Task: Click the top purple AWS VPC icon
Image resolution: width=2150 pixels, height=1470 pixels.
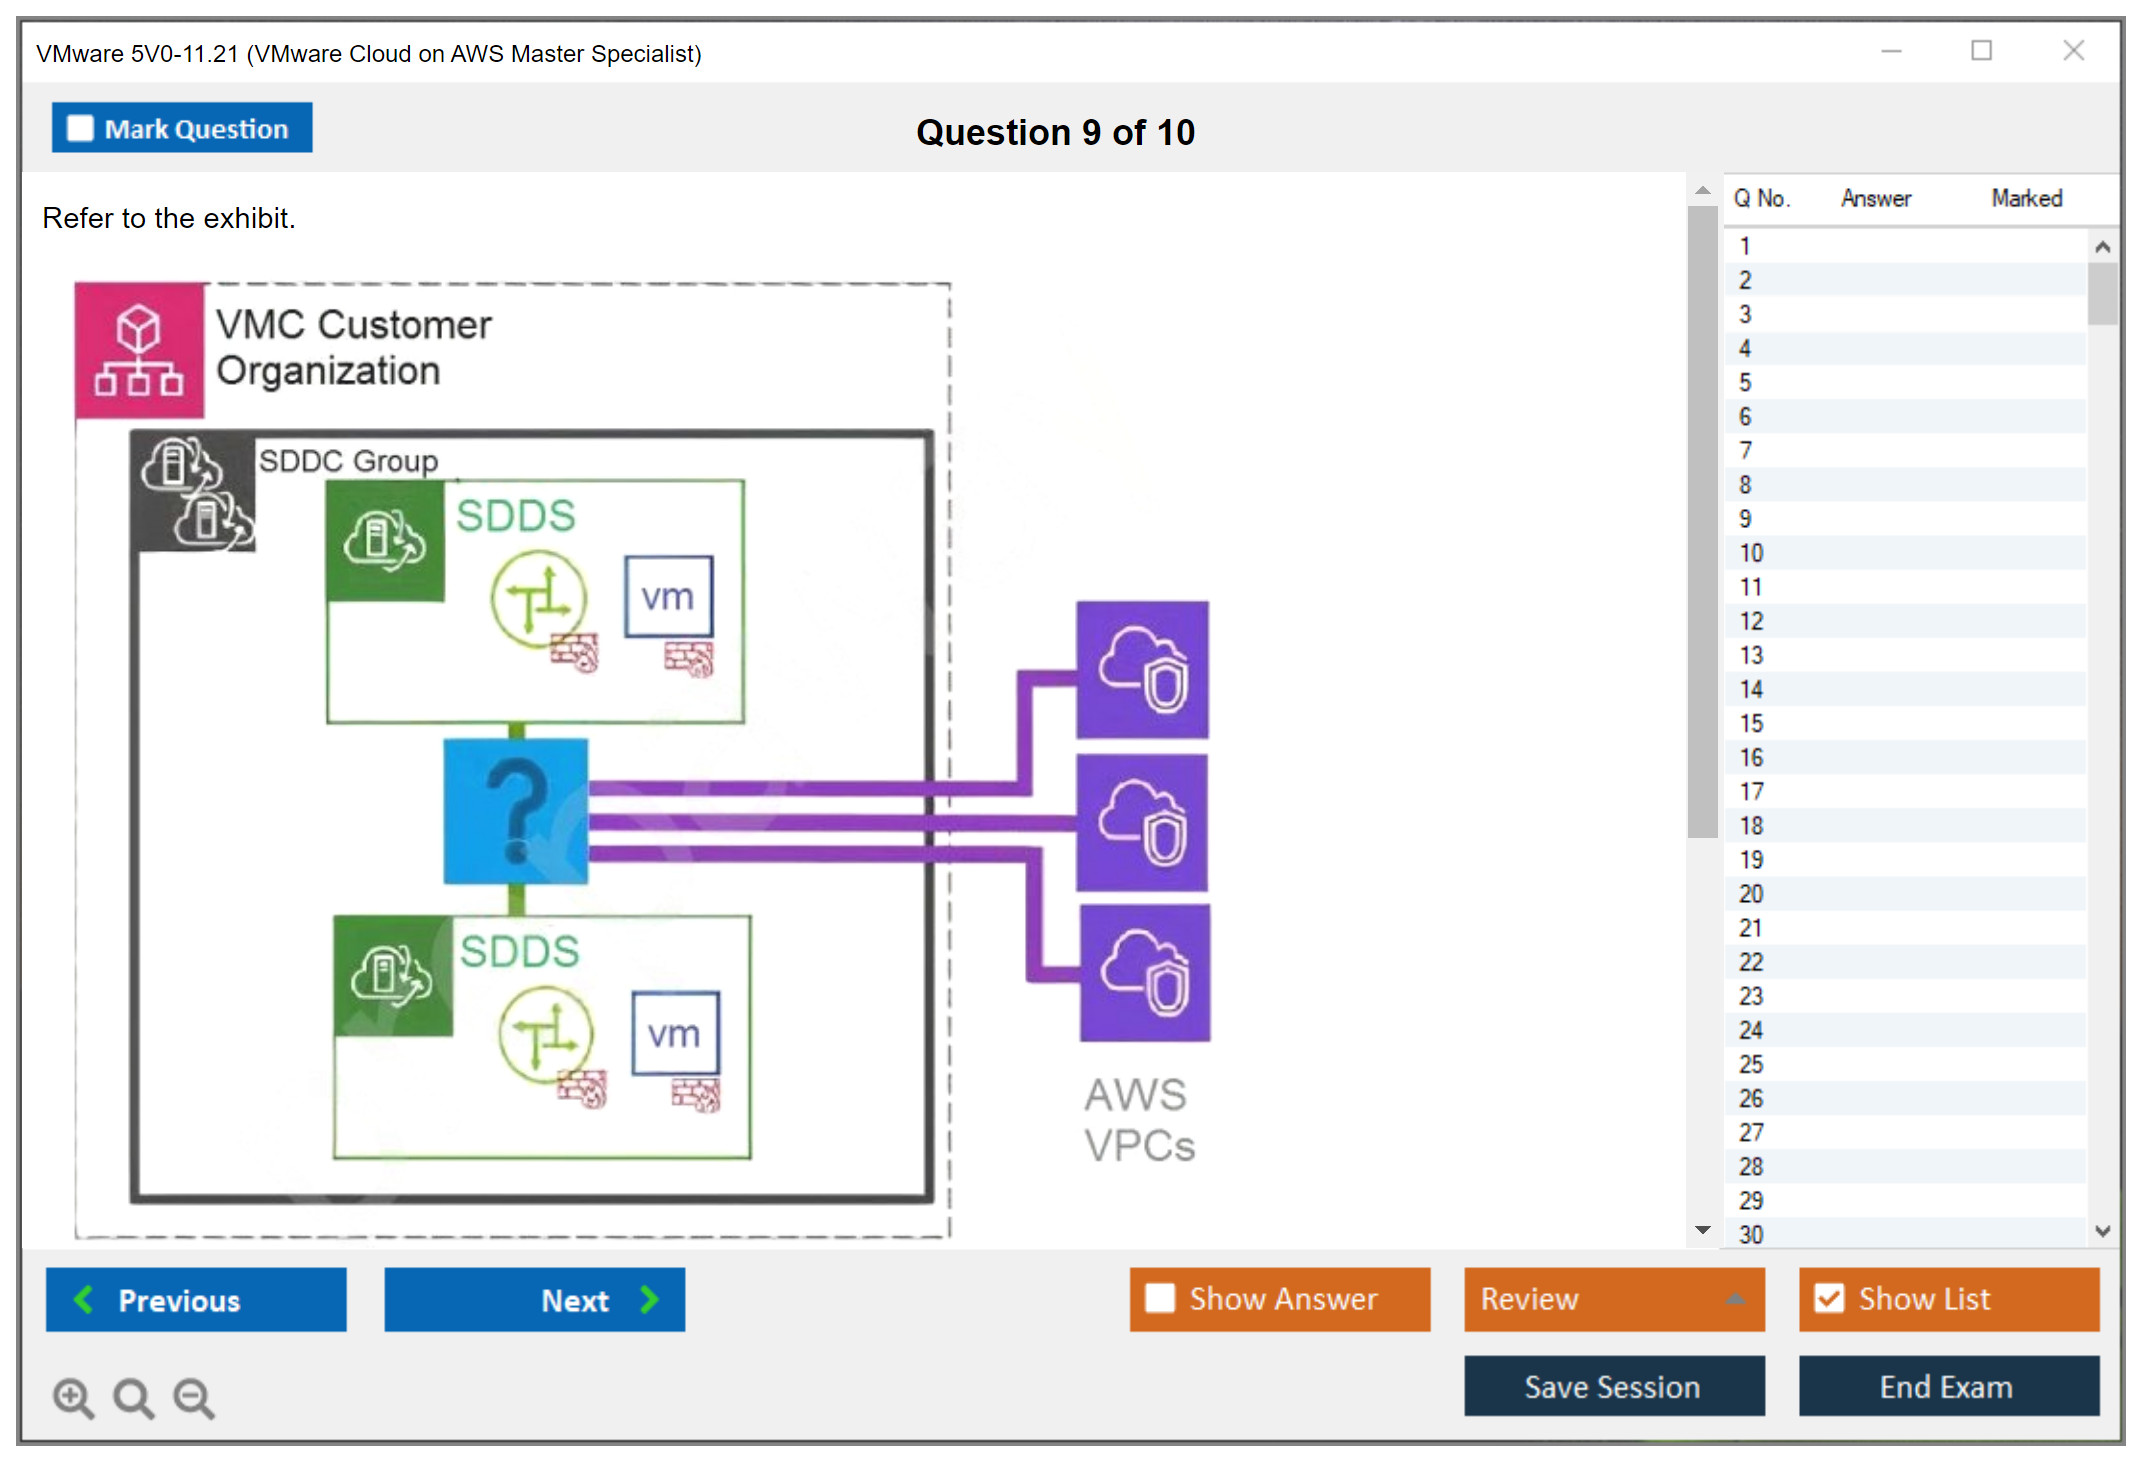Action: (1142, 669)
